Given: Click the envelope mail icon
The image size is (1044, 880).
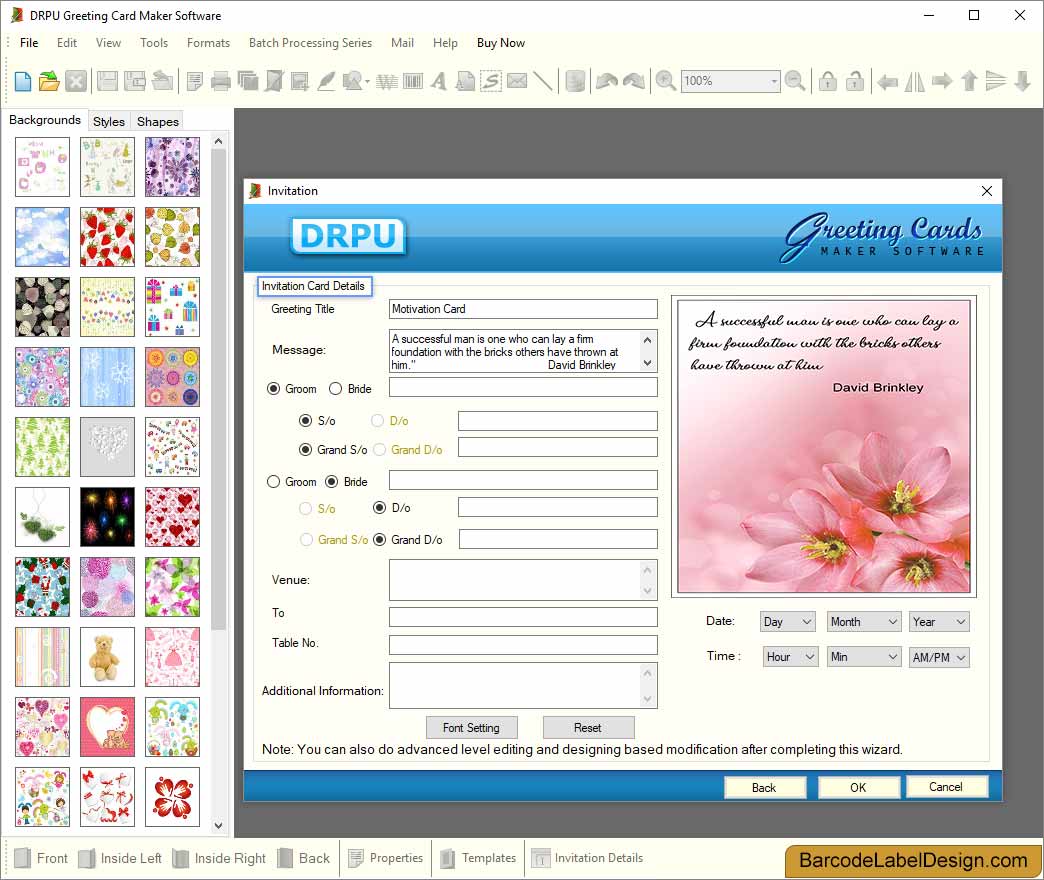Looking at the screenshot, I should point(517,81).
